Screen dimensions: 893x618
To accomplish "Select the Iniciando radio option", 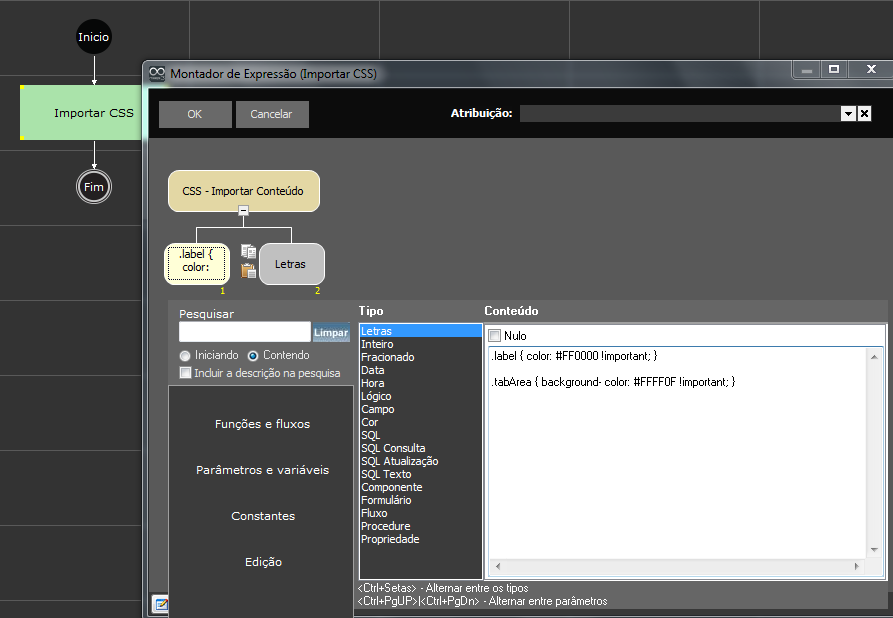I will pos(185,355).
